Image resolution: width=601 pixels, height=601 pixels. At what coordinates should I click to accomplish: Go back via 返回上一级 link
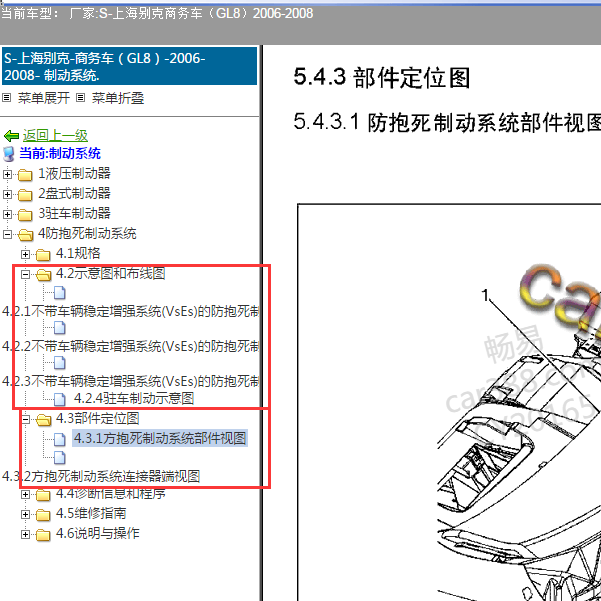click(55, 135)
